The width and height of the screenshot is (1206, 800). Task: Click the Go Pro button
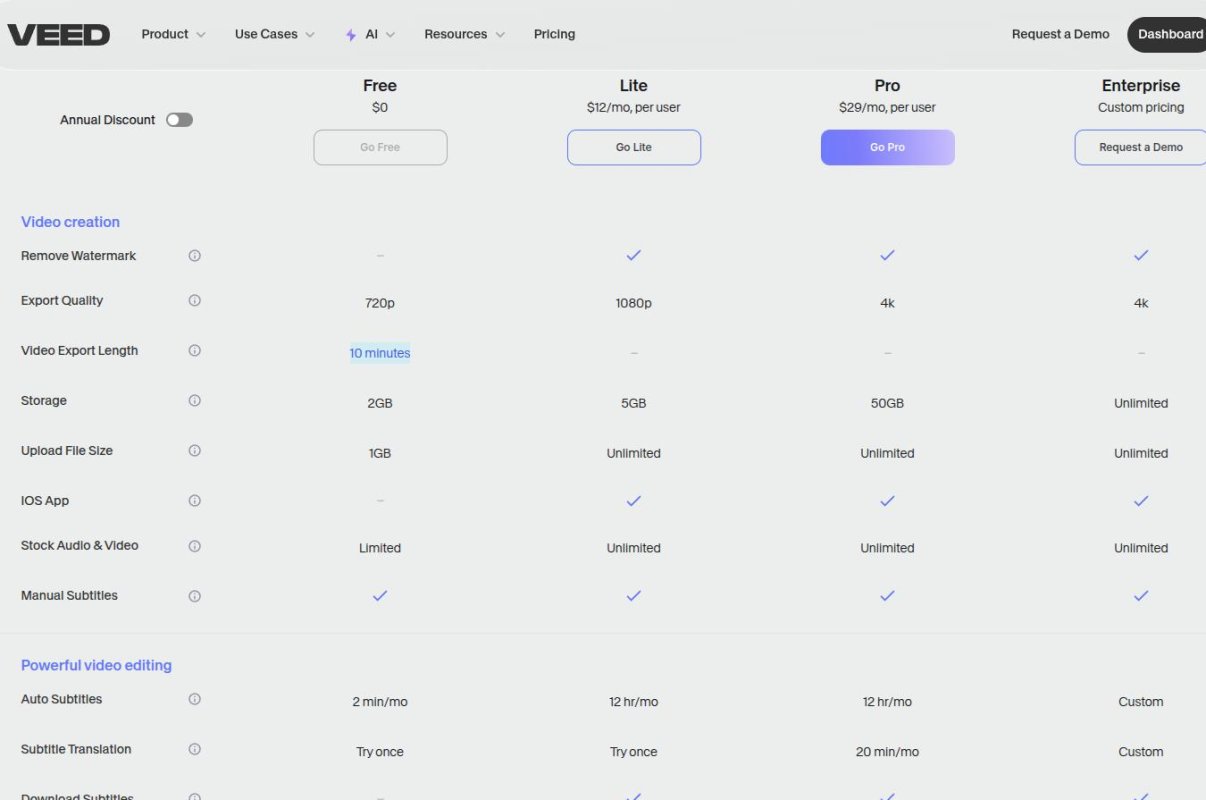tap(887, 147)
